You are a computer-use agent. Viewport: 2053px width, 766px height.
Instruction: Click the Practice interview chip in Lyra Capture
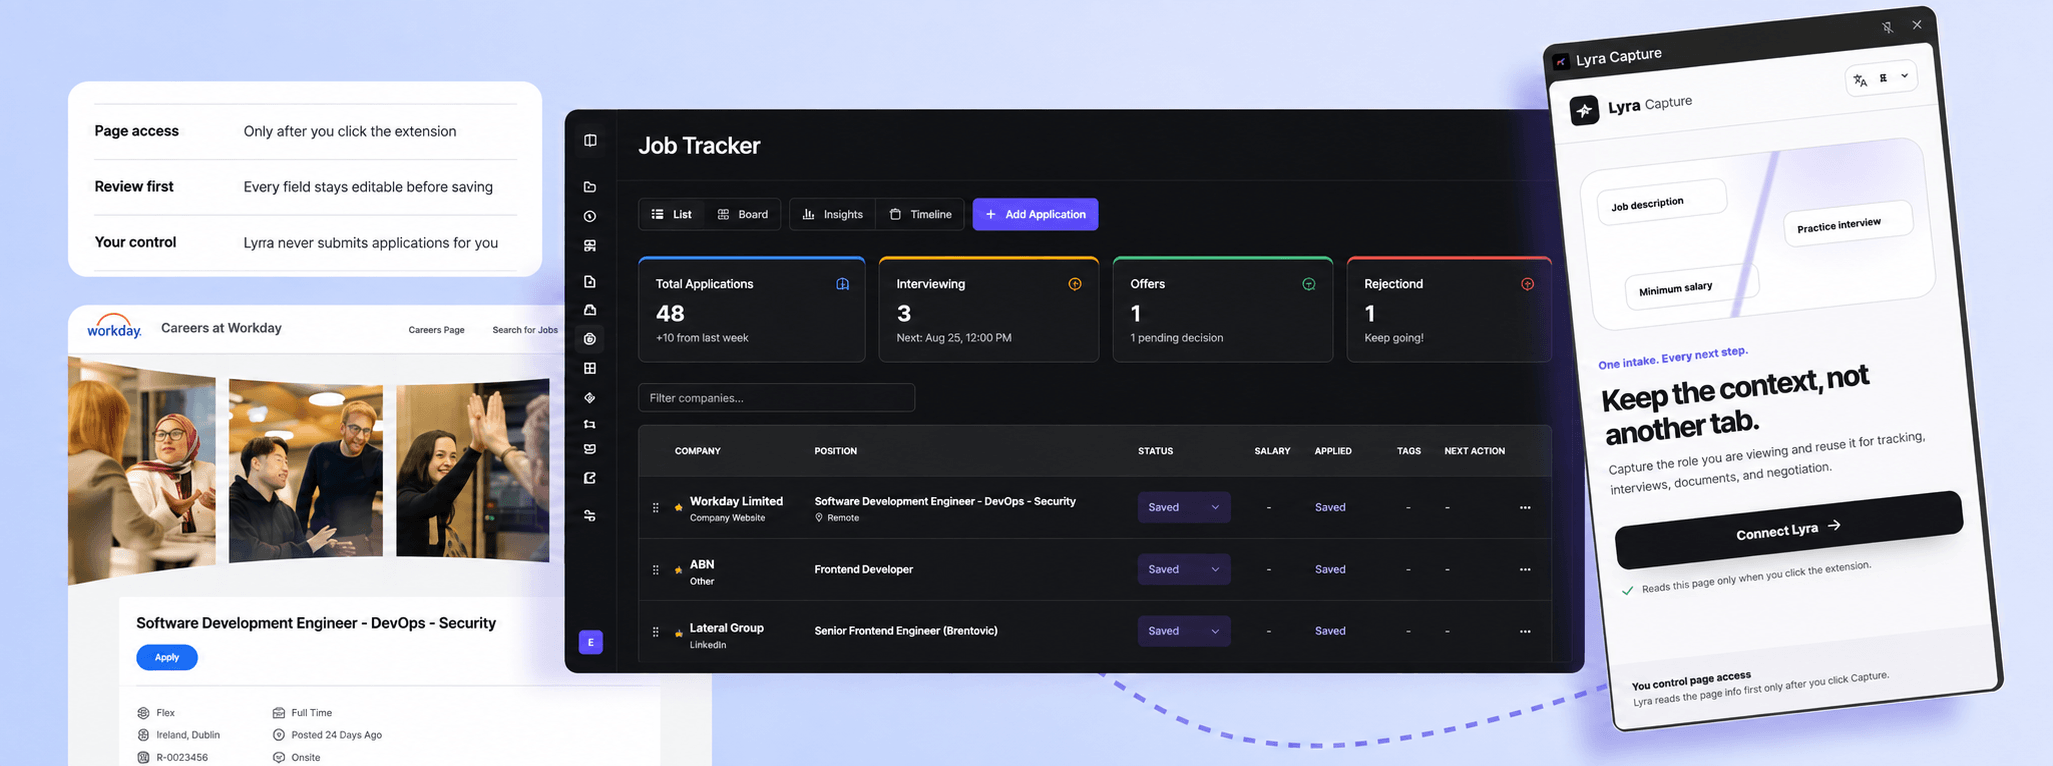point(1847,225)
